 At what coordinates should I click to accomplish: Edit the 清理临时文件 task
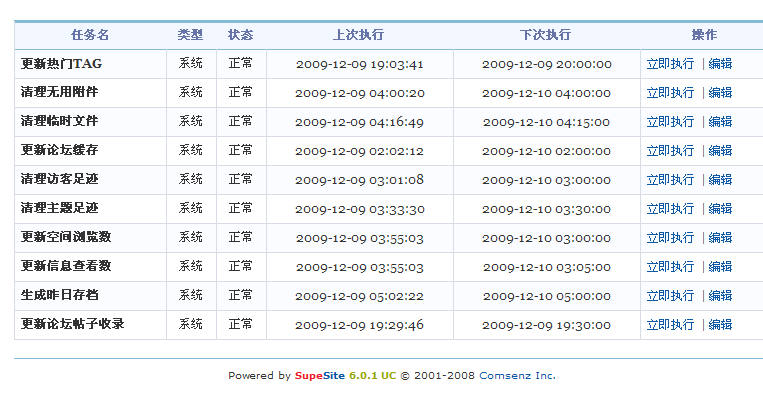(x=720, y=122)
